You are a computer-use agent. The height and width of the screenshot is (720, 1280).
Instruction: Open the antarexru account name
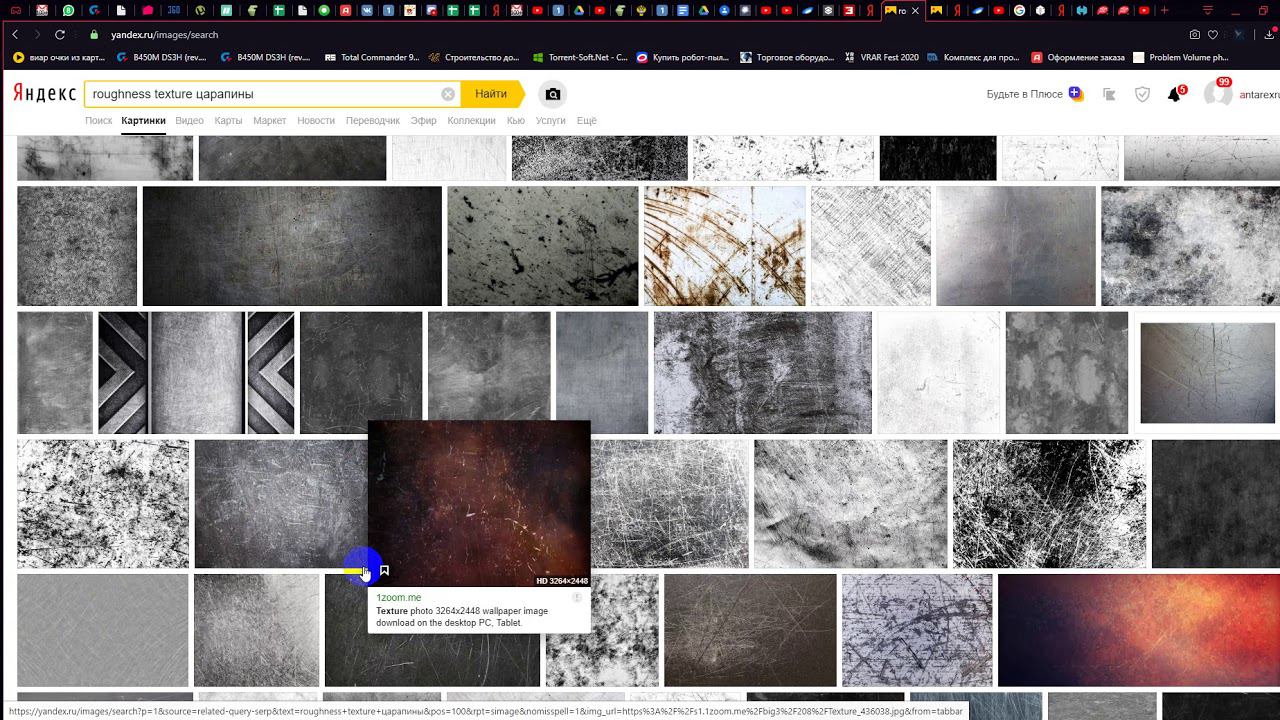tap(1259, 95)
